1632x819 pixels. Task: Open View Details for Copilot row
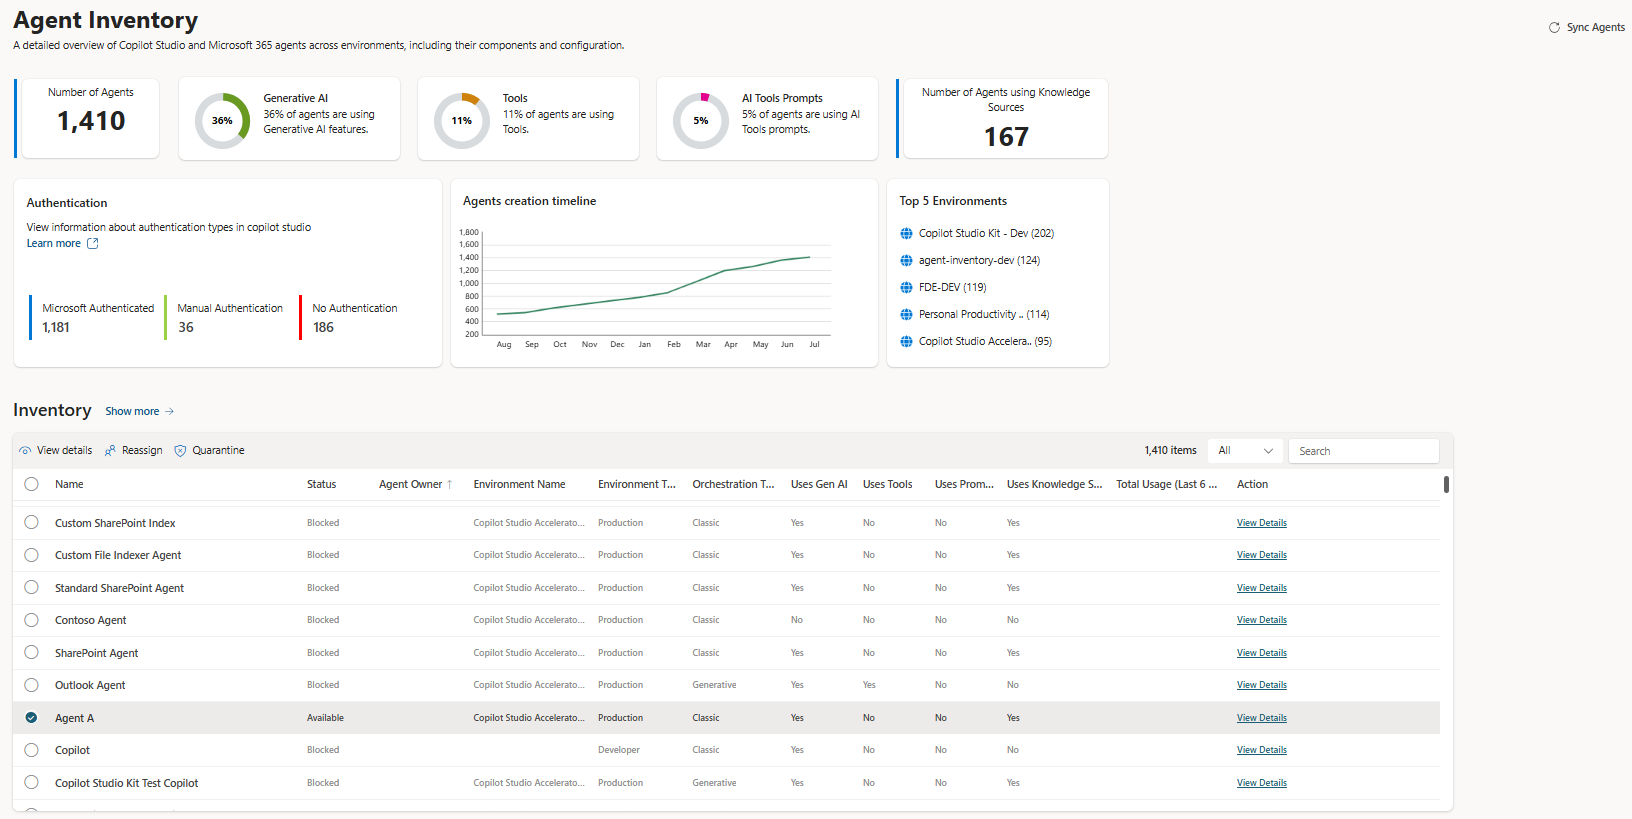pyautogui.click(x=1261, y=750)
